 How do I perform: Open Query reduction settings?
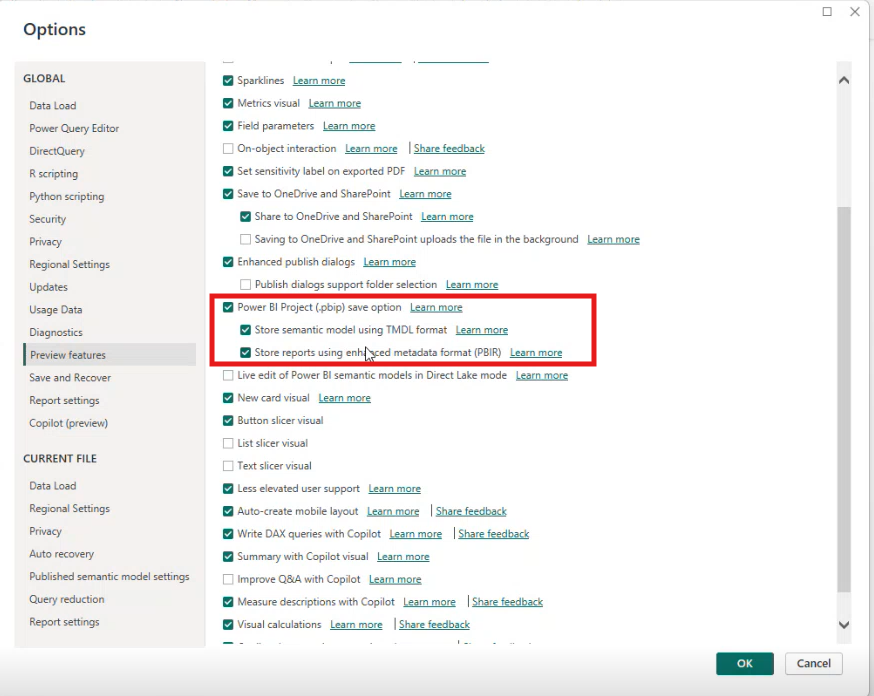tap(67, 599)
